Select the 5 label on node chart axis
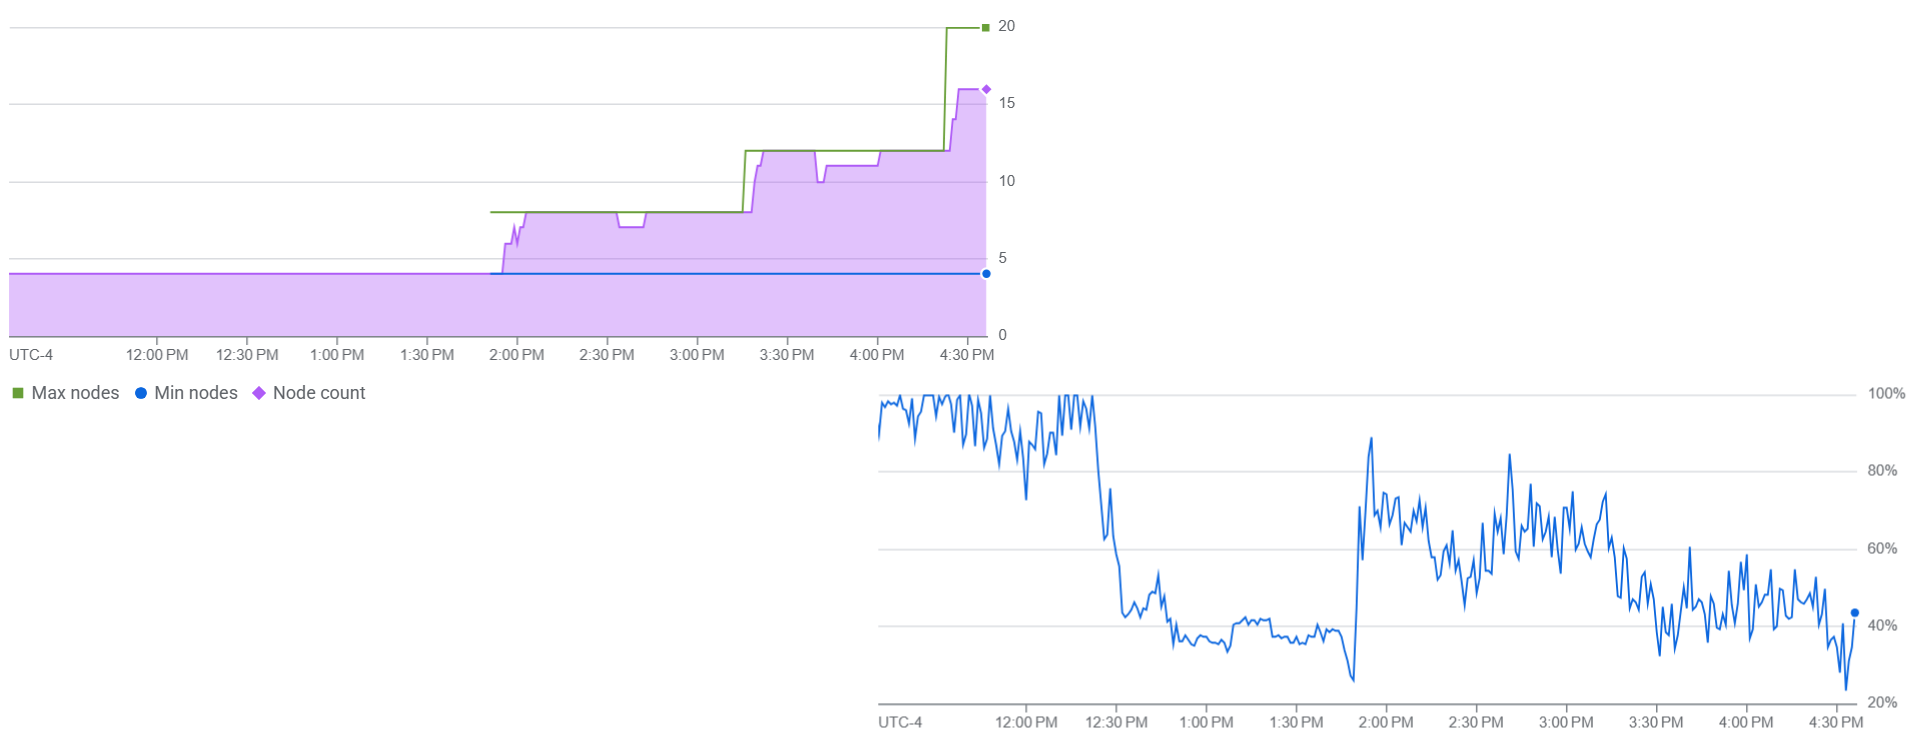The height and width of the screenshot is (740, 1920). click(1002, 258)
